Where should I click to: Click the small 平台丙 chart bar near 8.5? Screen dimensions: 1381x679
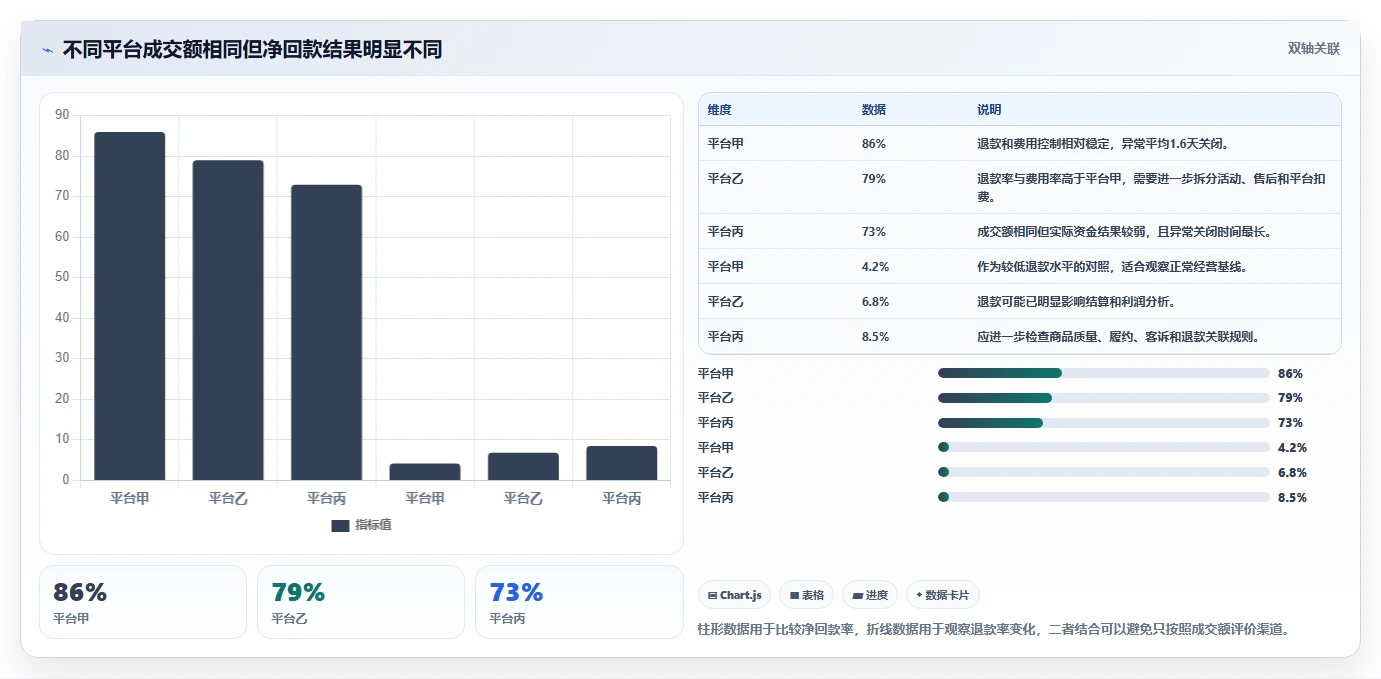point(622,463)
